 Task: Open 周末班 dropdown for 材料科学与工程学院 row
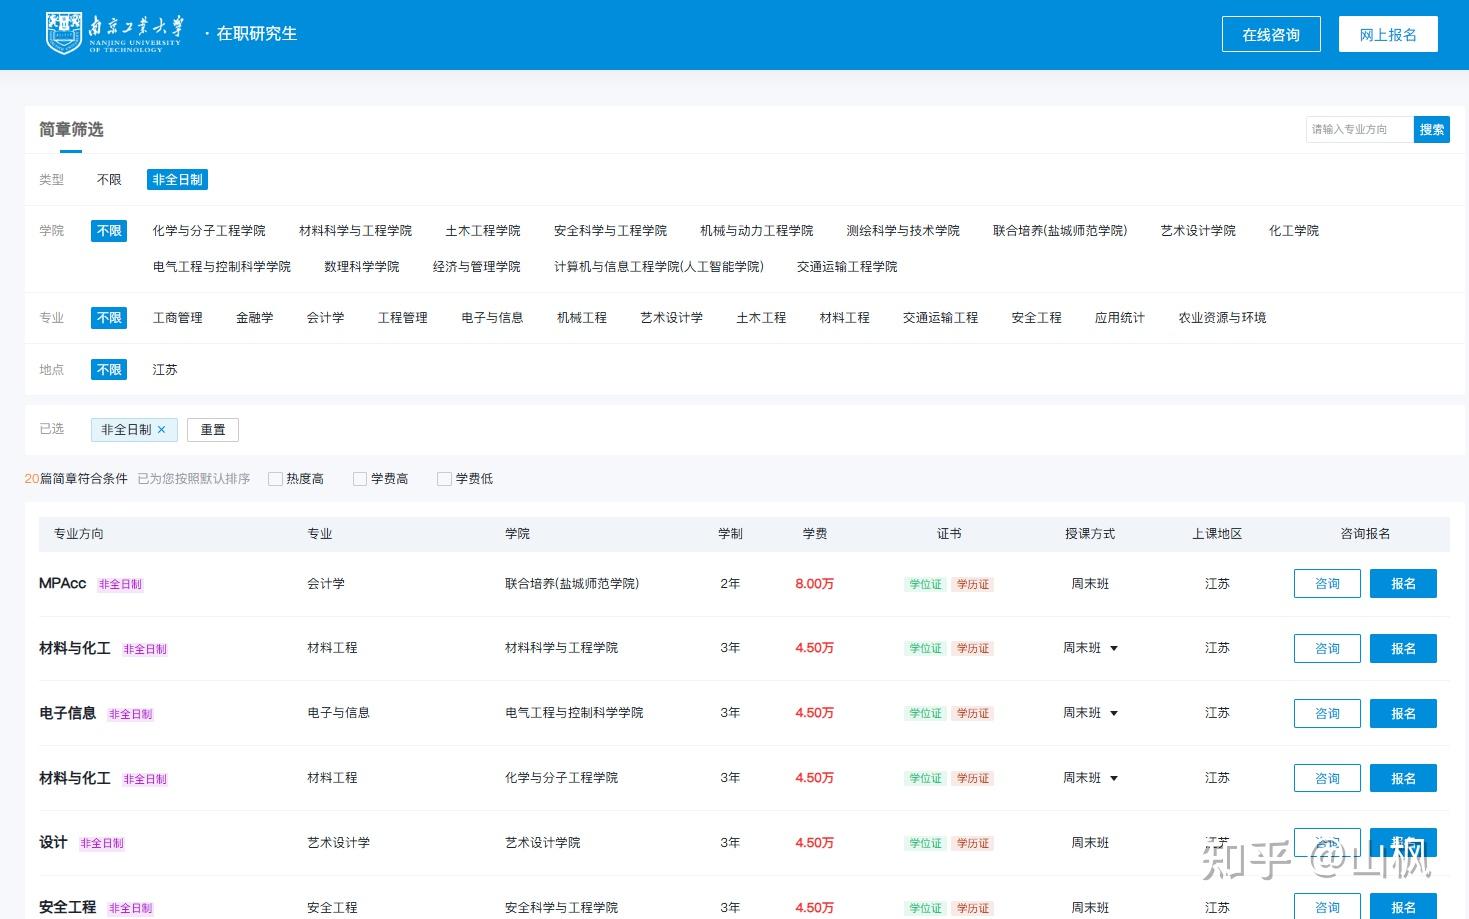click(1091, 648)
